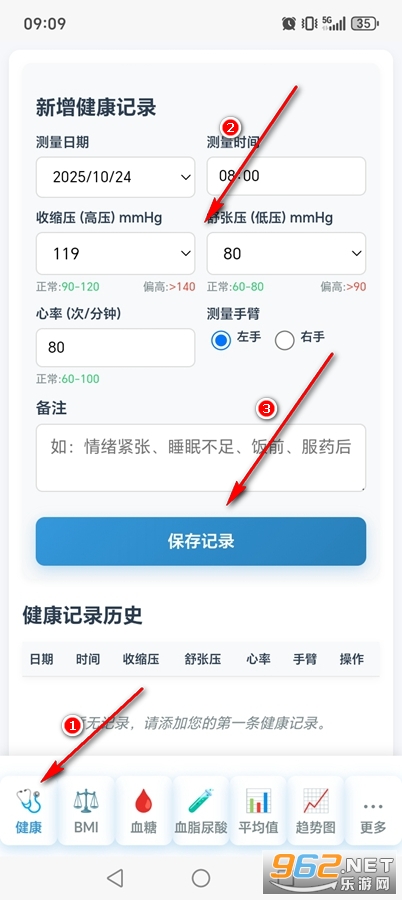Click the 保存记录 button
The image size is (402, 900).
coord(201,541)
